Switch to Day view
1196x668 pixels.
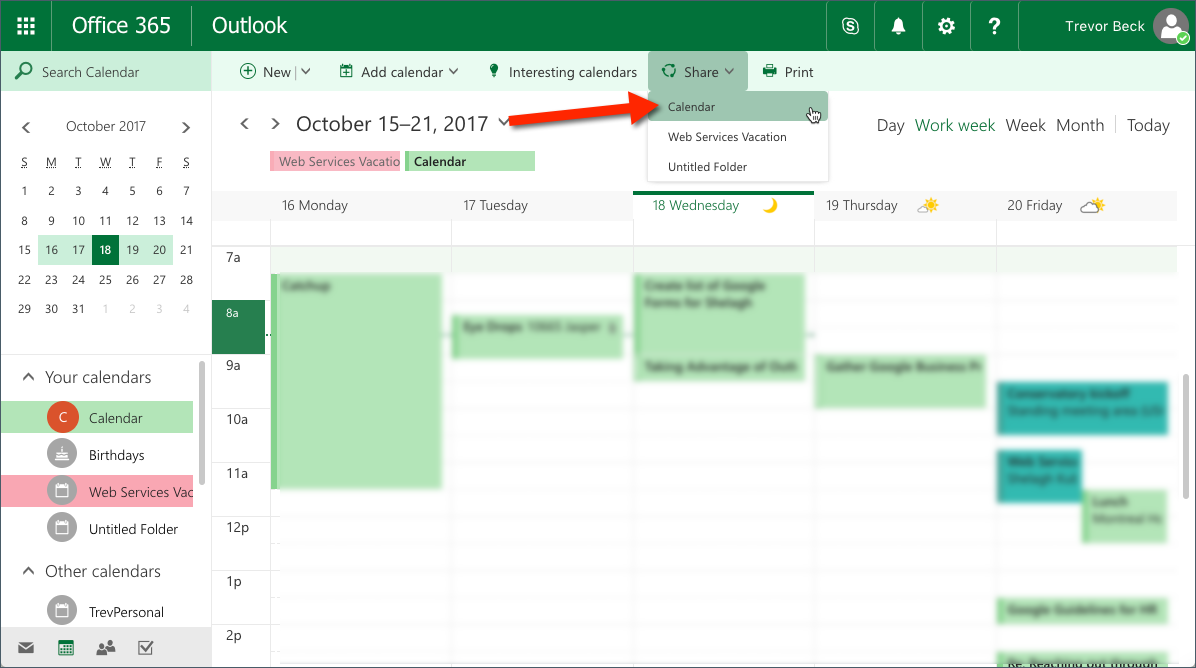[890, 126]
